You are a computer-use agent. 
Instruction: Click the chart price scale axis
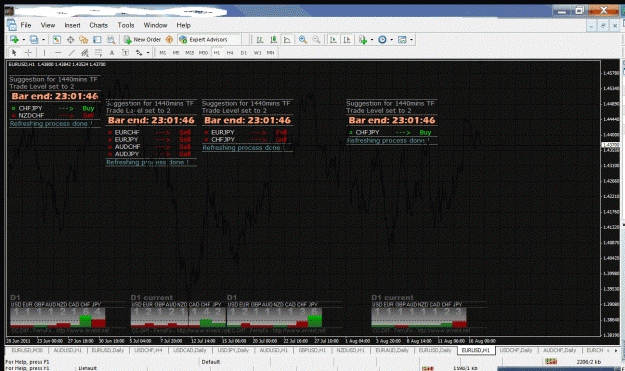point(611,198)
